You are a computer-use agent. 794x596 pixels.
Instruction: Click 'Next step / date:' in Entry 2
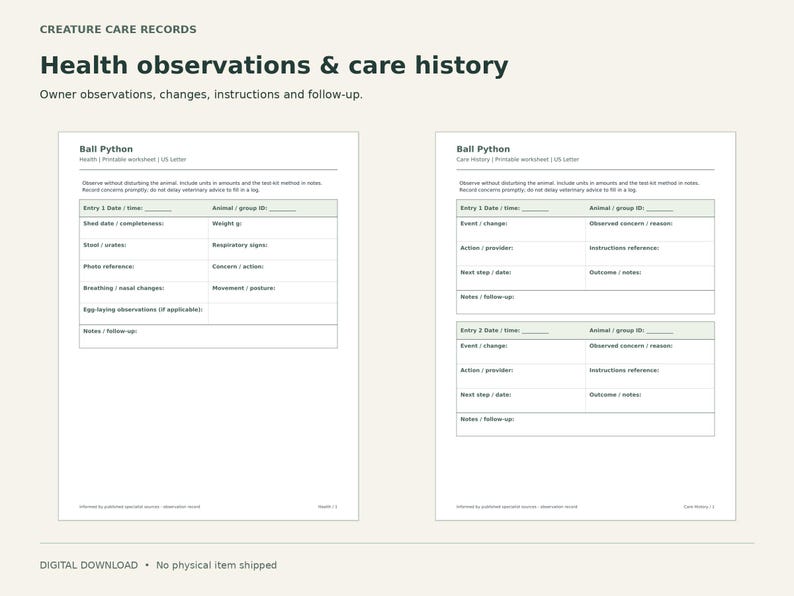coord(521,401)
